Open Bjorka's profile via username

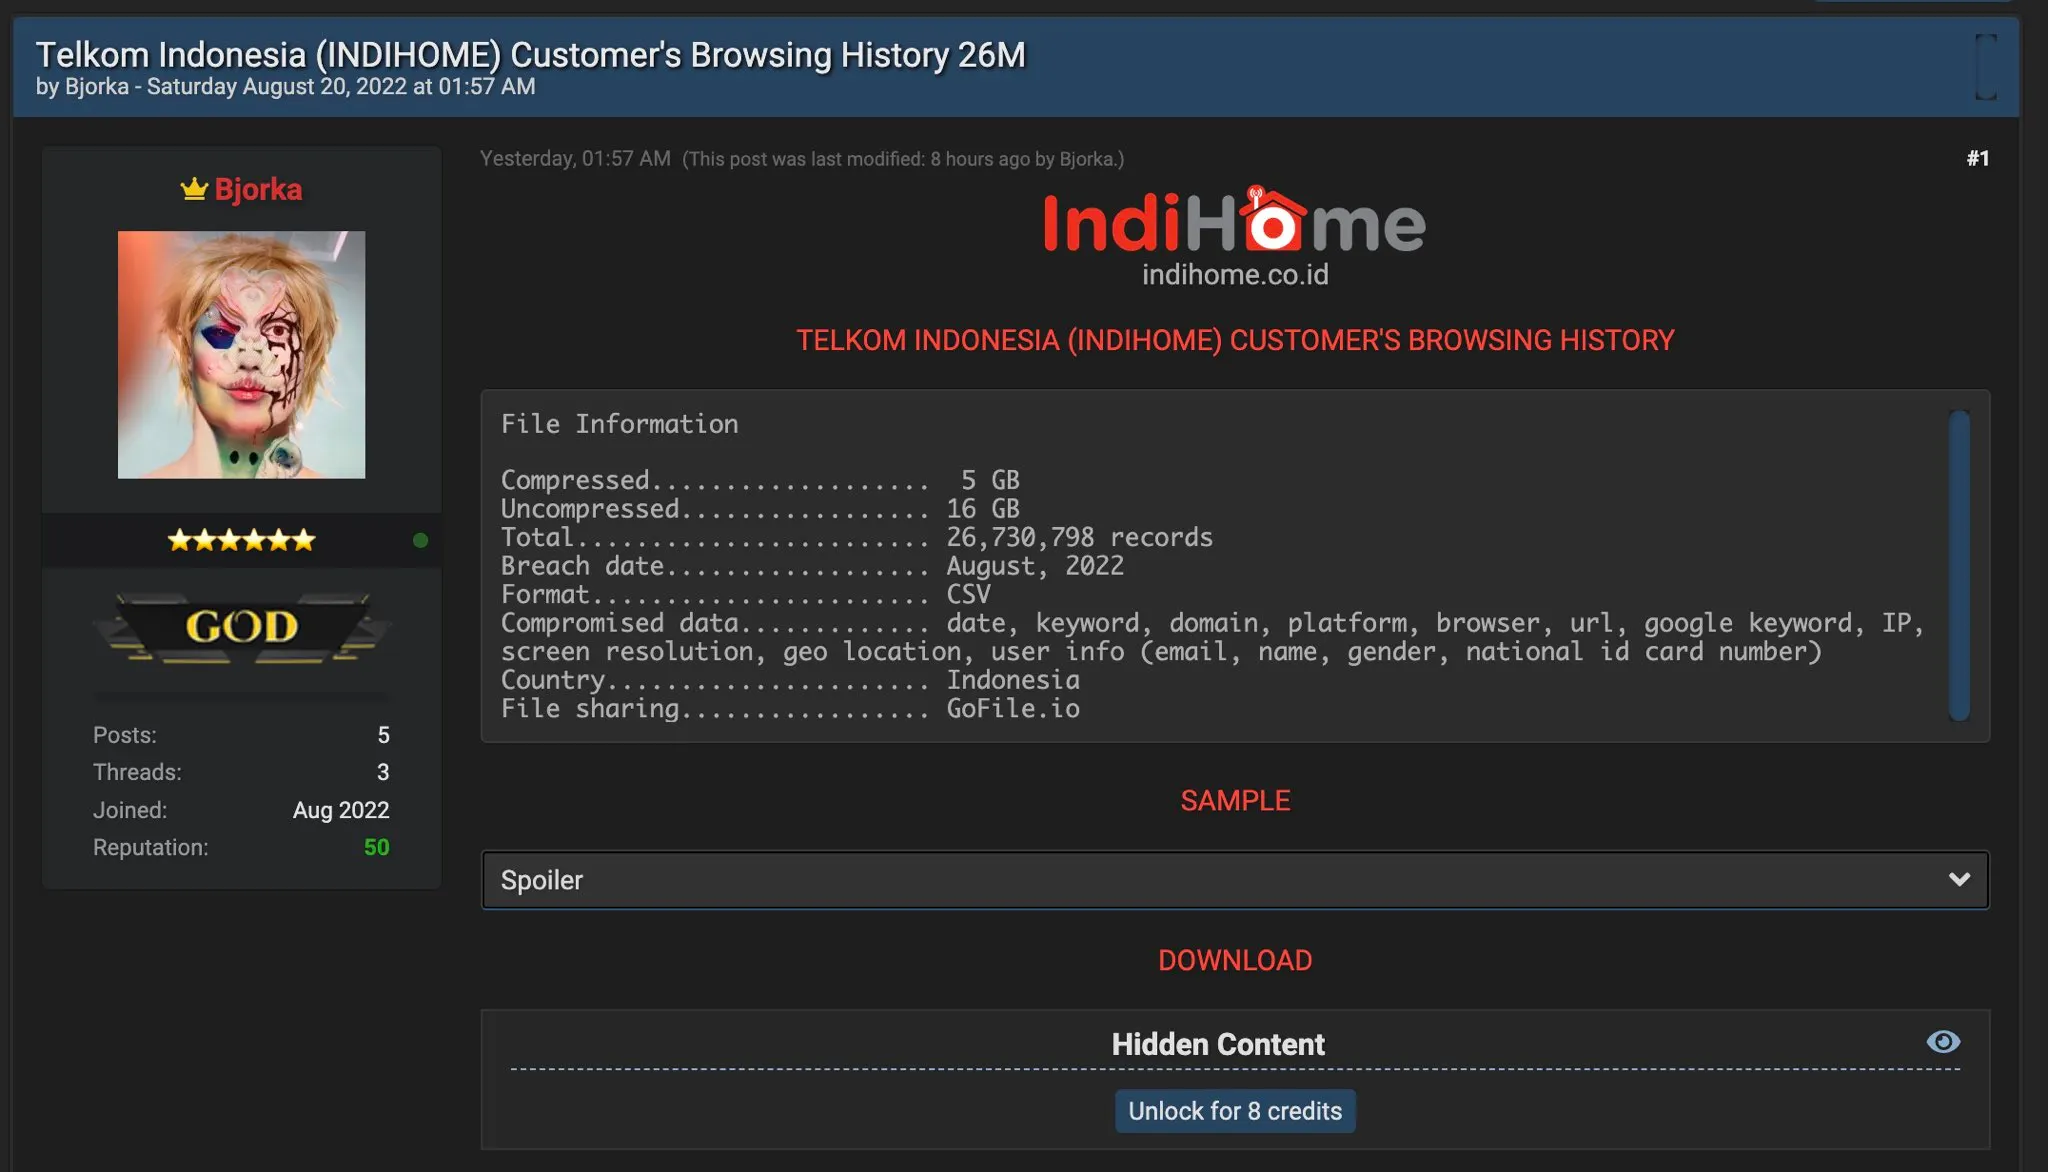point(258,189)
